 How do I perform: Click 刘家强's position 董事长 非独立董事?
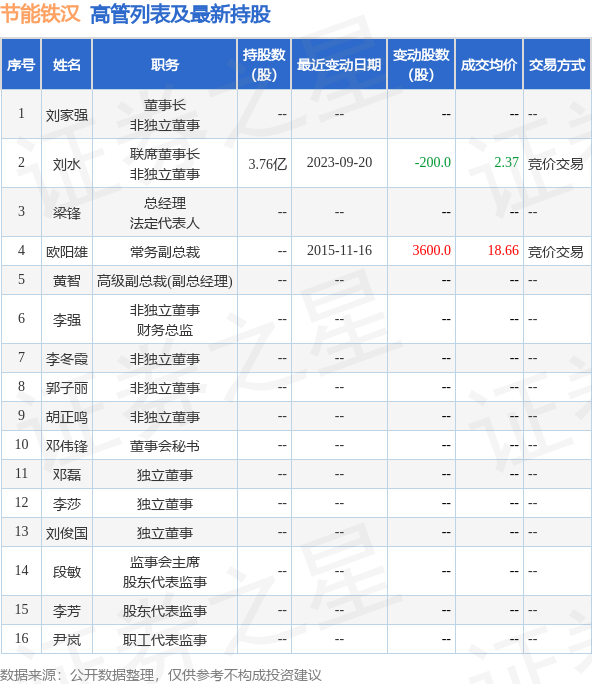click(x=164, y=115)
